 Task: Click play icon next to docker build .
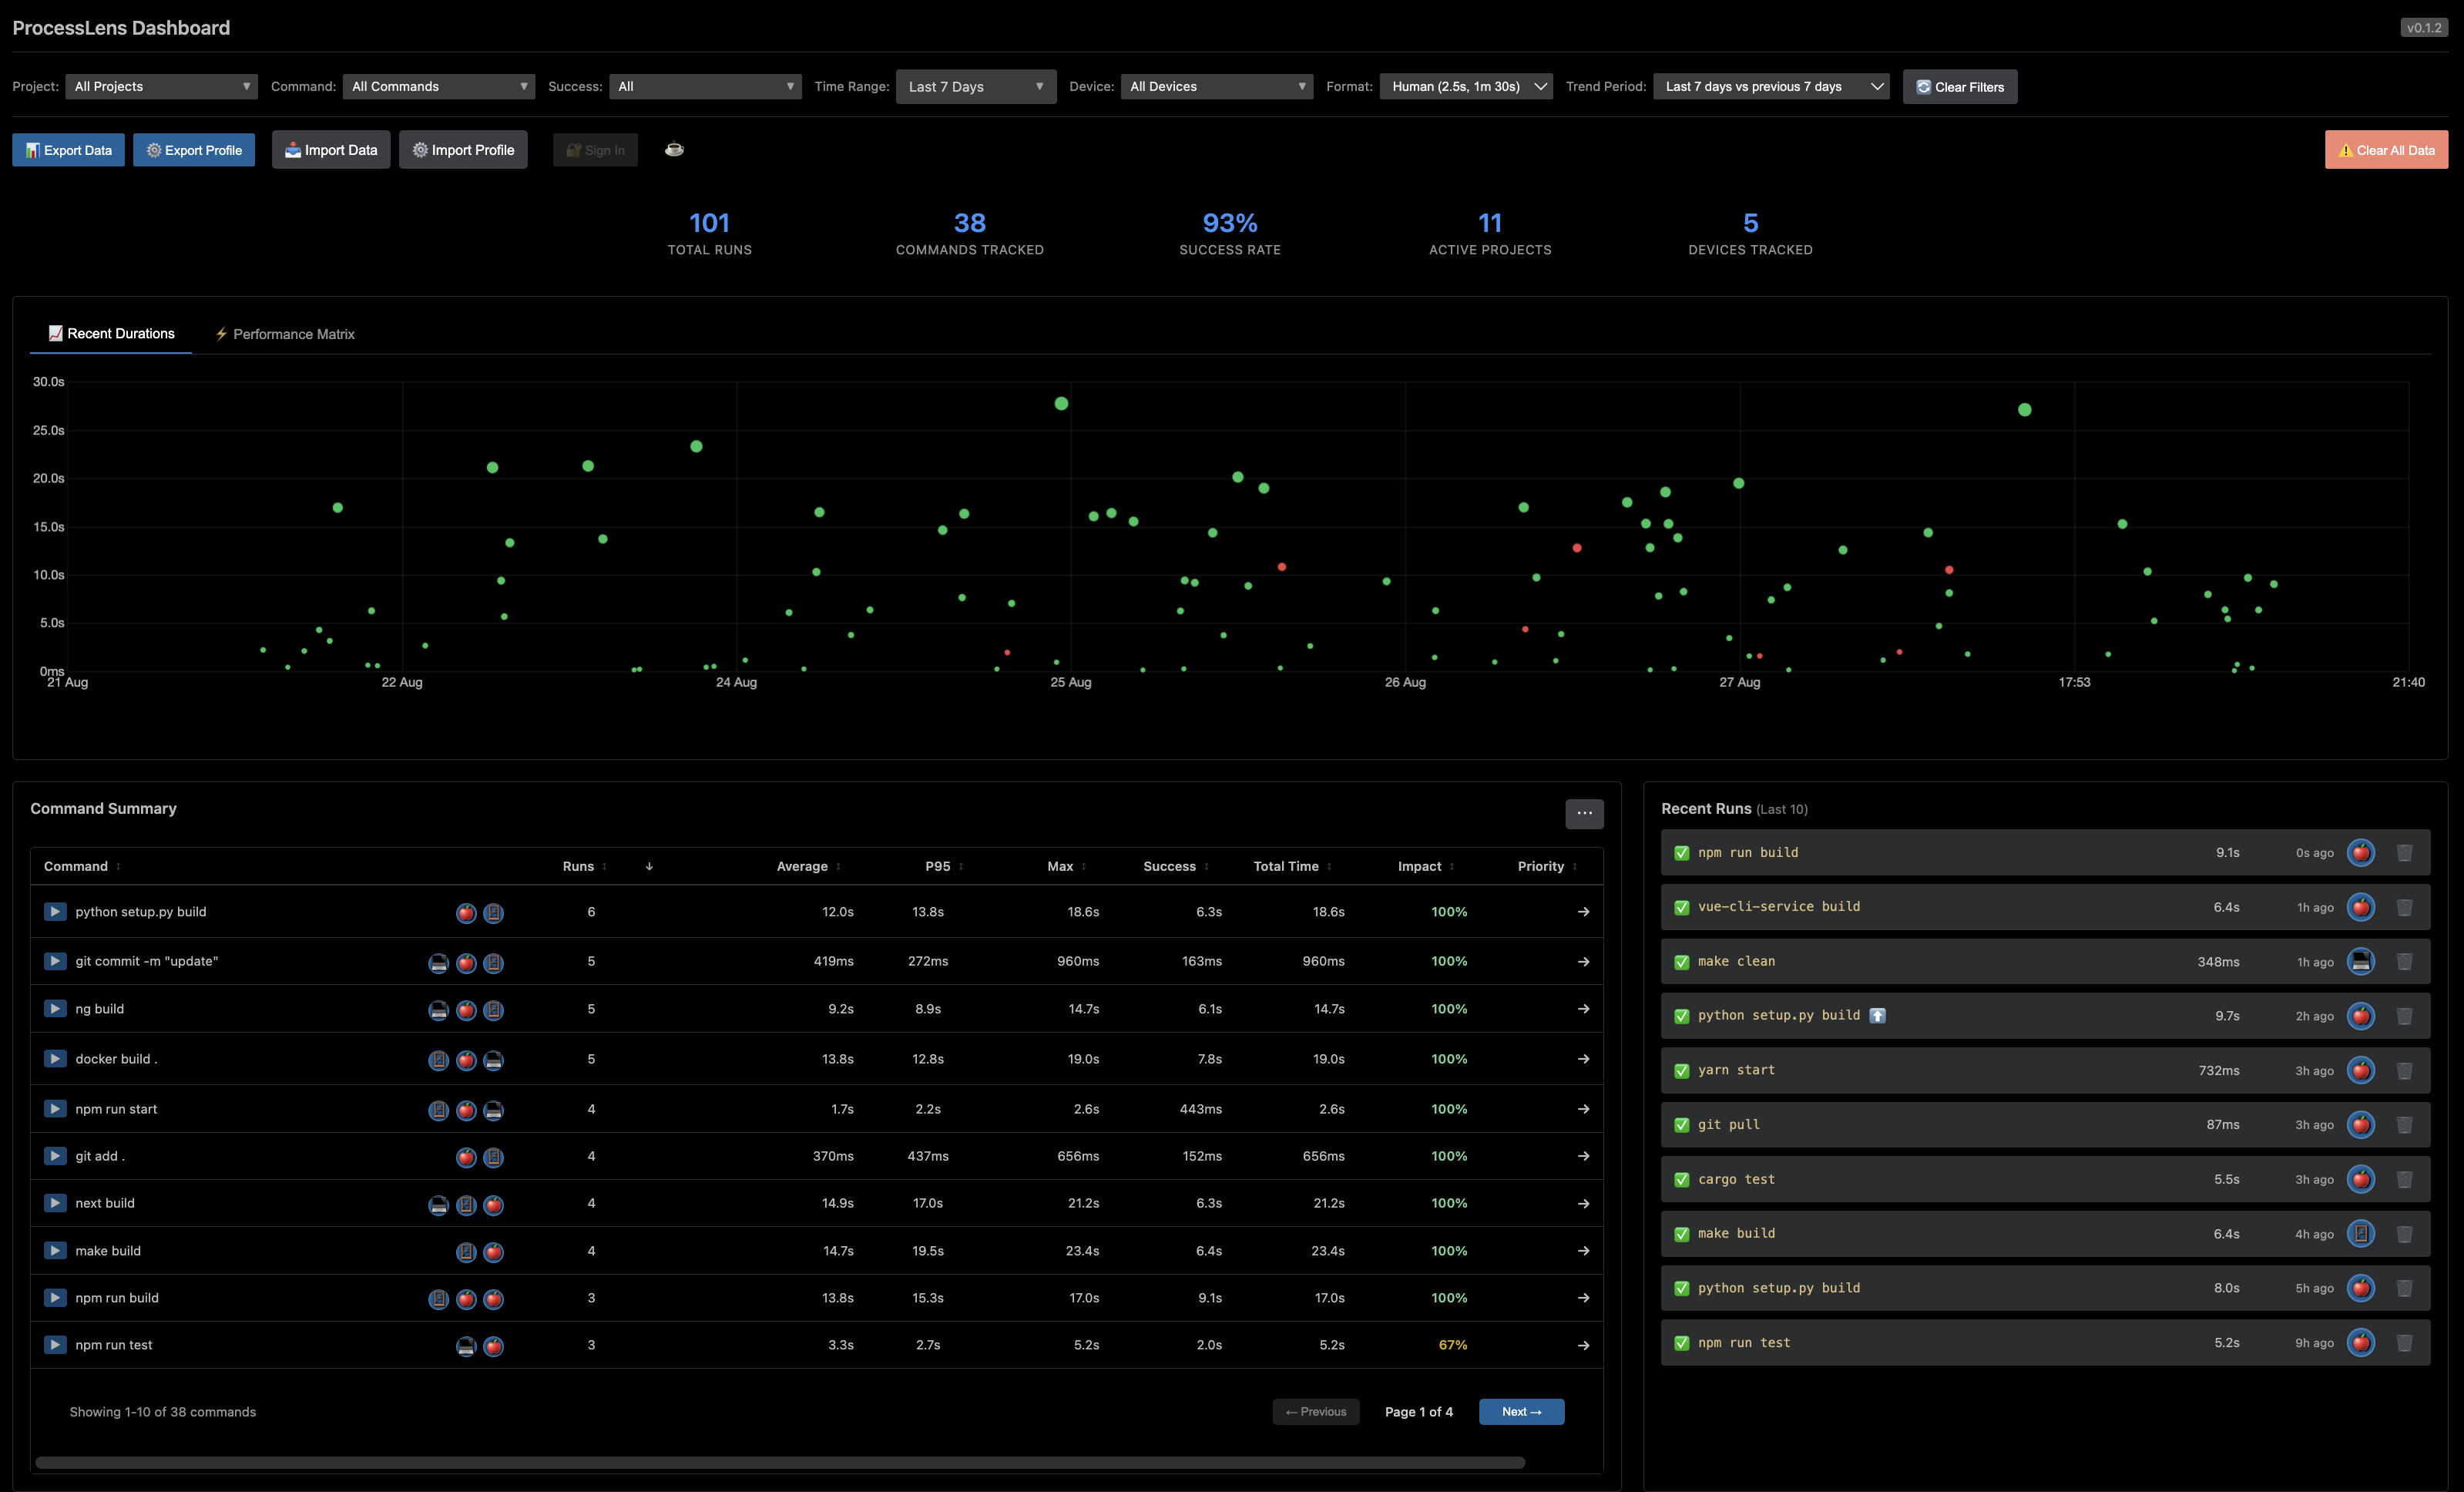pos(55,1058)
